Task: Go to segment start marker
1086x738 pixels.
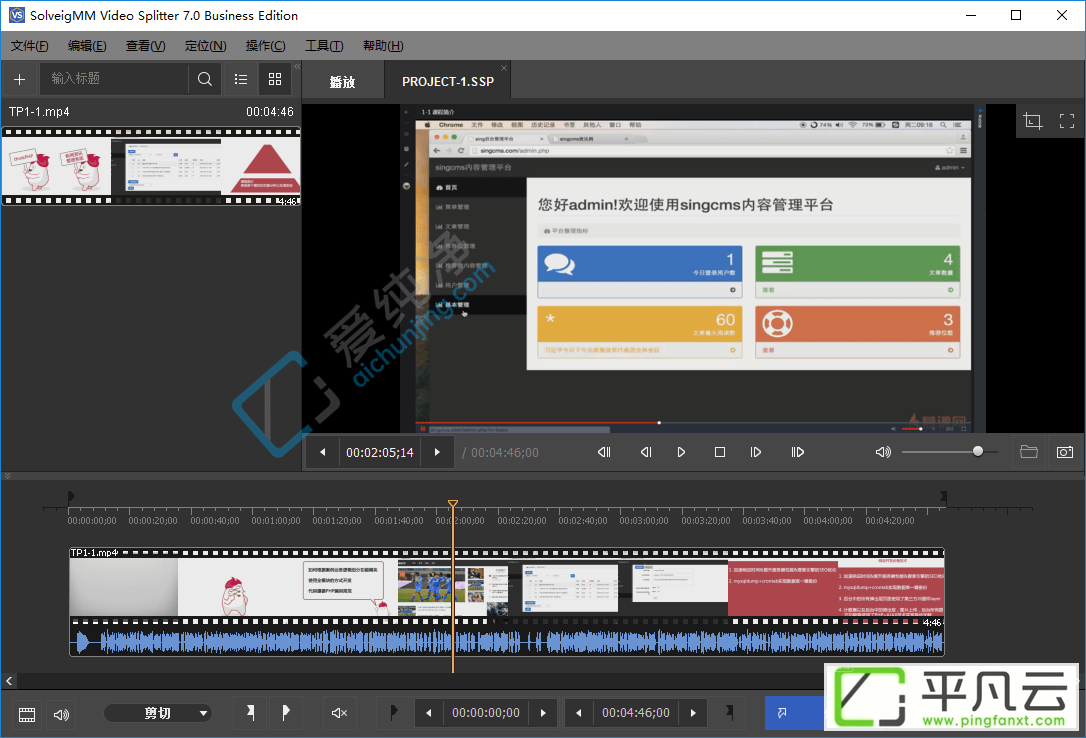Action: click(393, 712)
